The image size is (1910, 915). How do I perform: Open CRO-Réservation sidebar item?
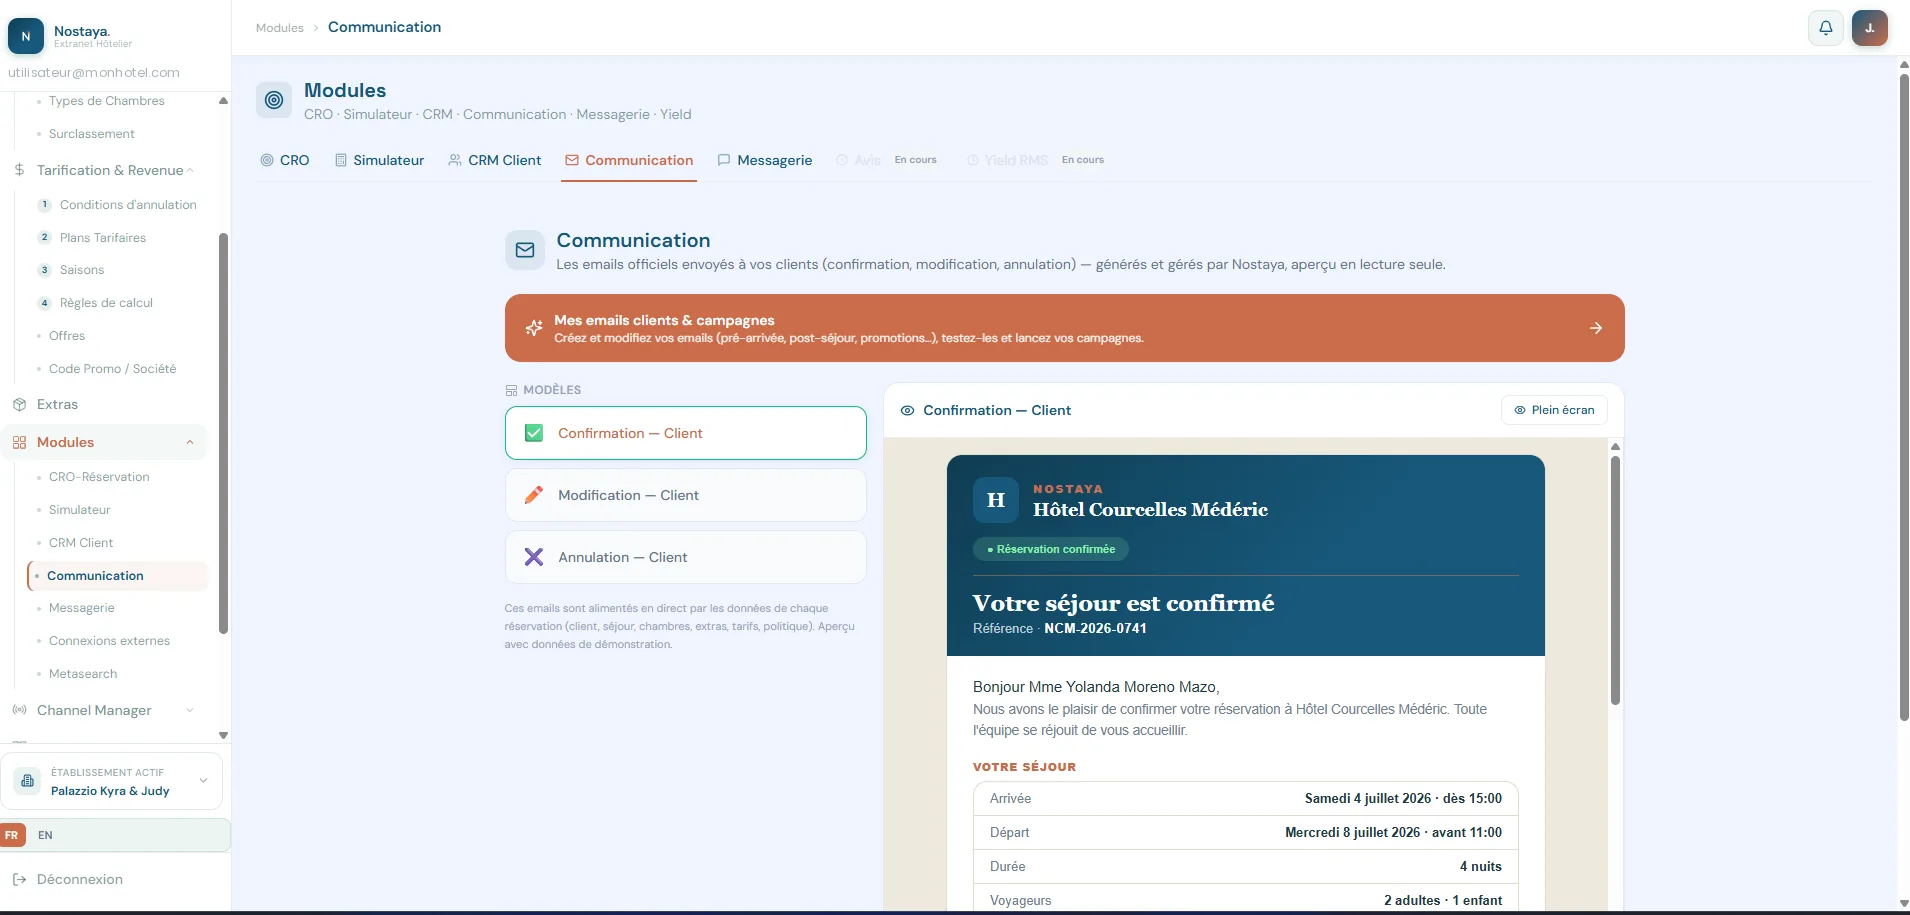(x=99, y=477)
